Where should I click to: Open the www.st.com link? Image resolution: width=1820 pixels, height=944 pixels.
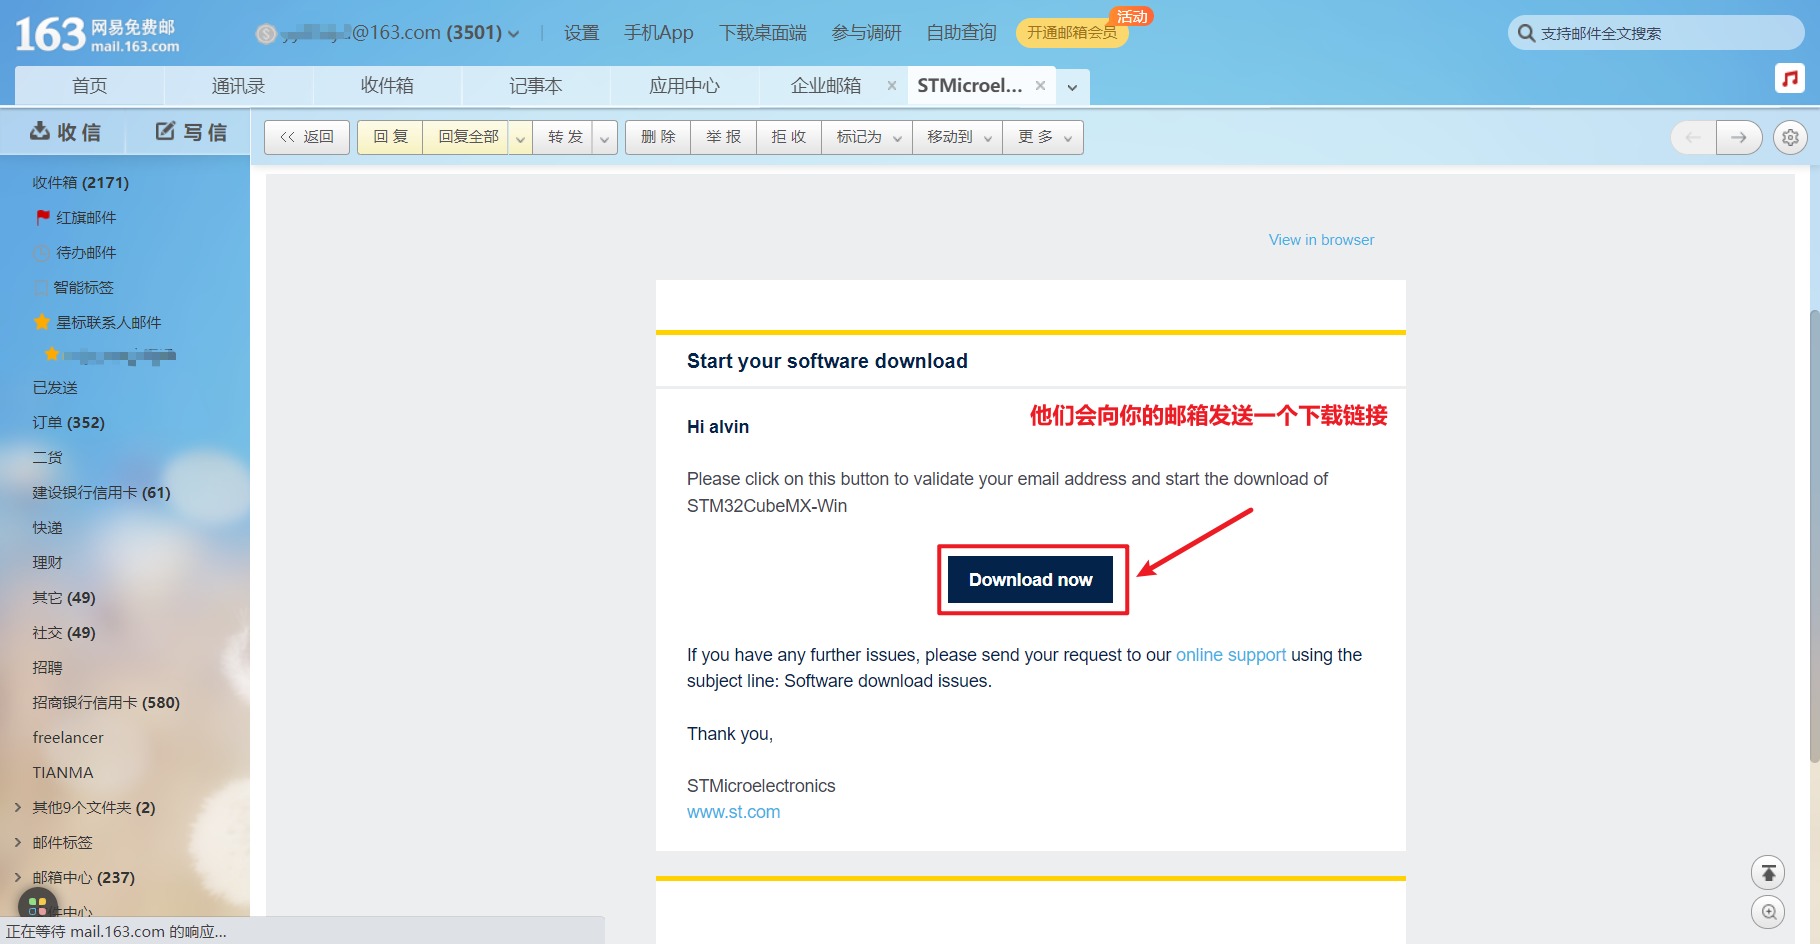click(x=733, y=812)
